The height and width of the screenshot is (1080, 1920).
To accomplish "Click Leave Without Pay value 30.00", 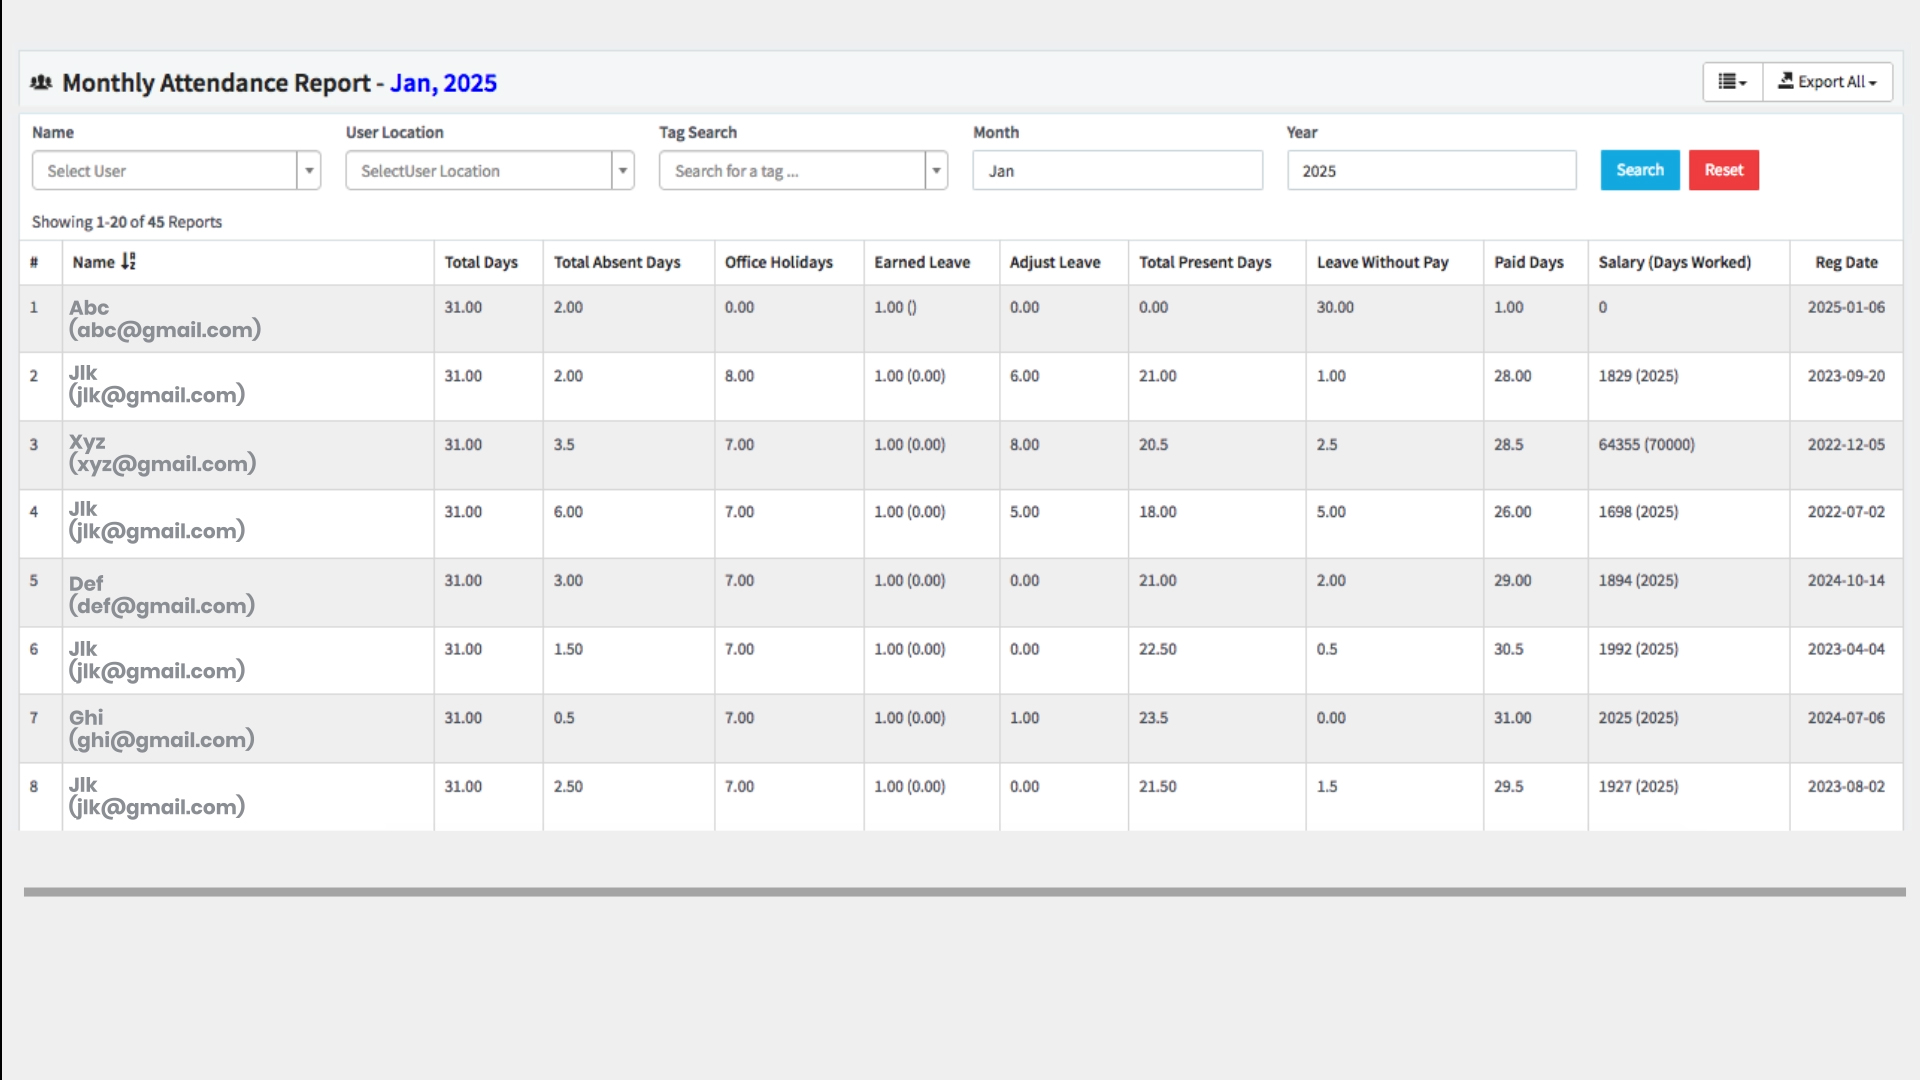I will 1335,308.
